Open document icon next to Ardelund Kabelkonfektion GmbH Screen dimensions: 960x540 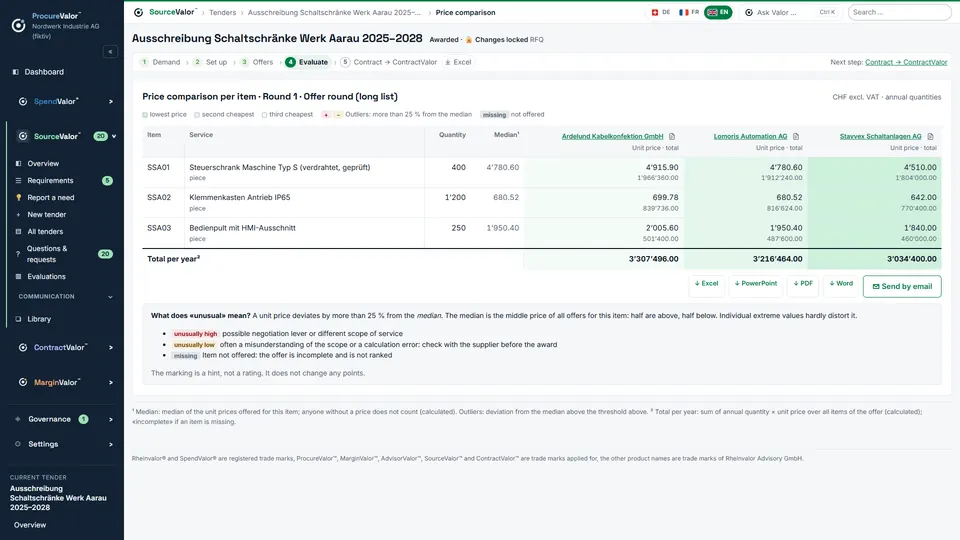(672, 137)
